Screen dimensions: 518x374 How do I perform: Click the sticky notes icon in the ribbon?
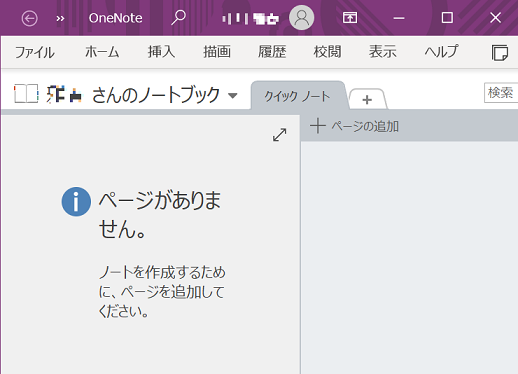click(x=500, y=53)
